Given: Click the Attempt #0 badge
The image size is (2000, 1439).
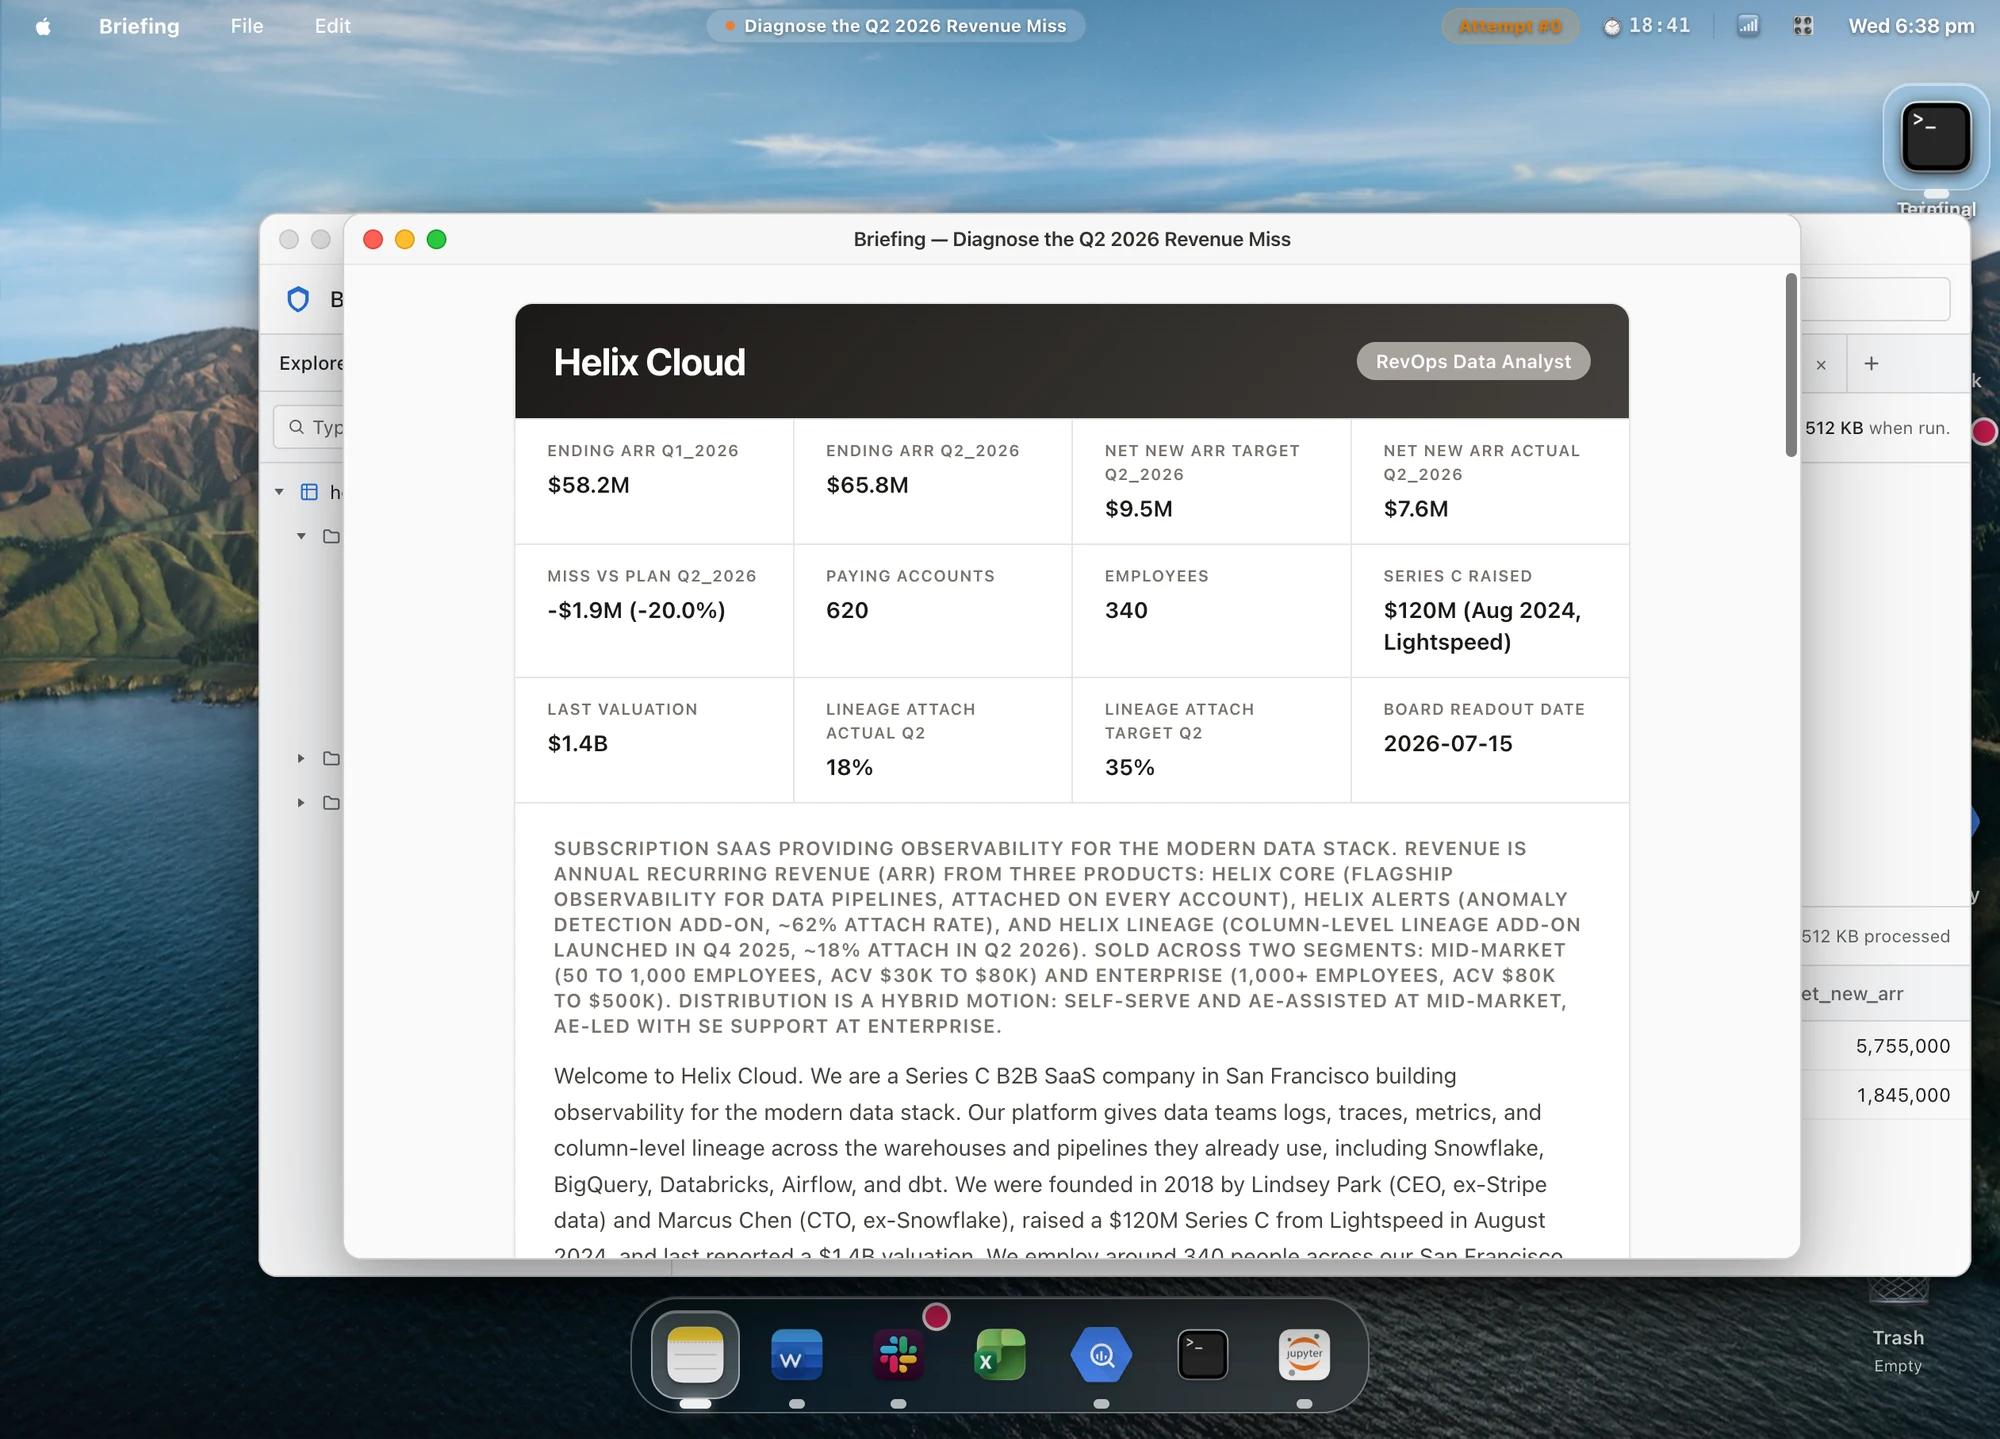Looking at the screenshot, I should (x=1510, y=26).
